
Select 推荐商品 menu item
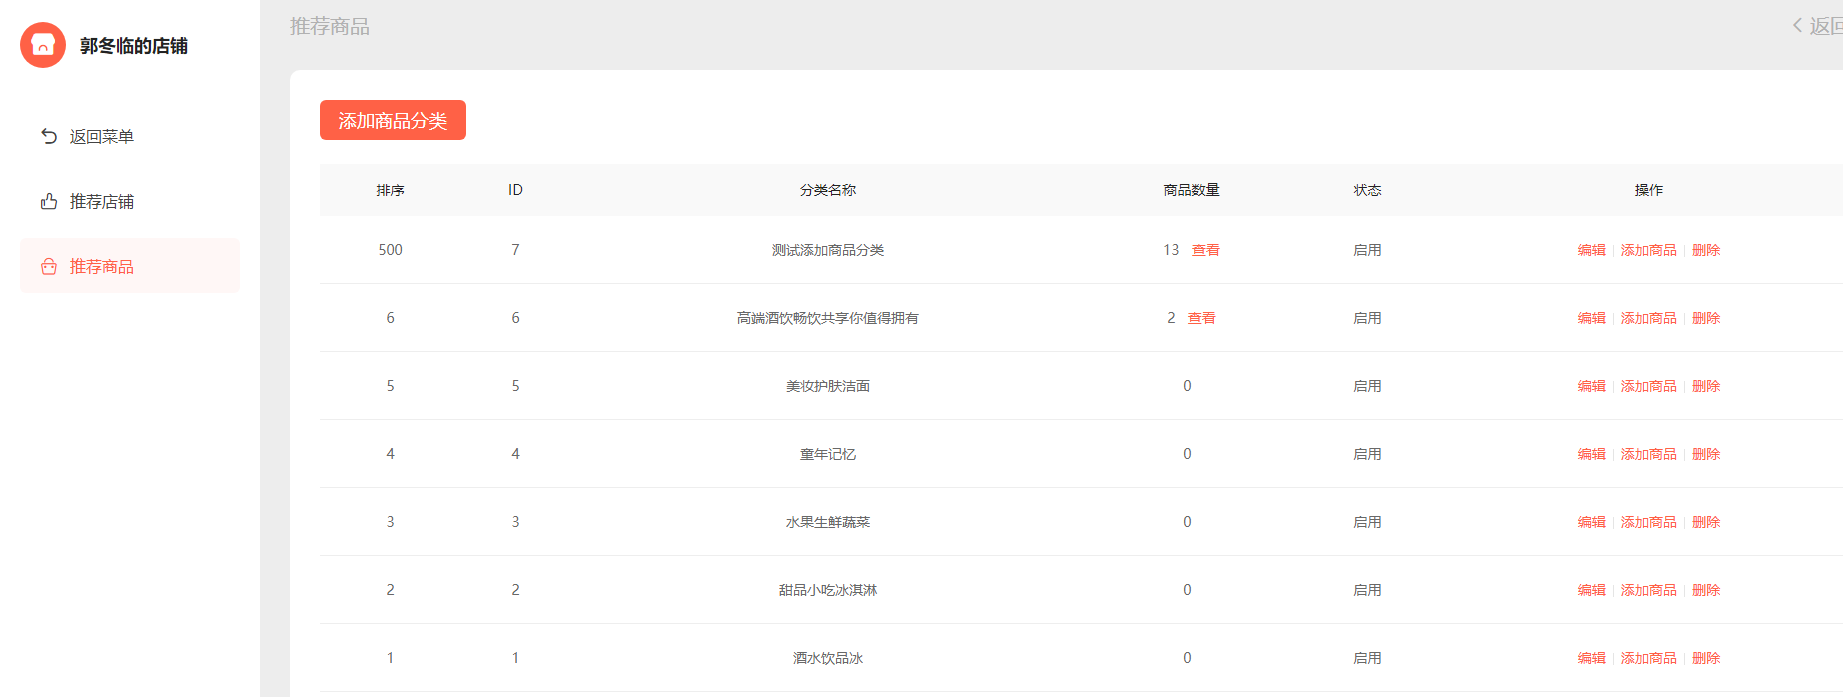tap(130, 266)
